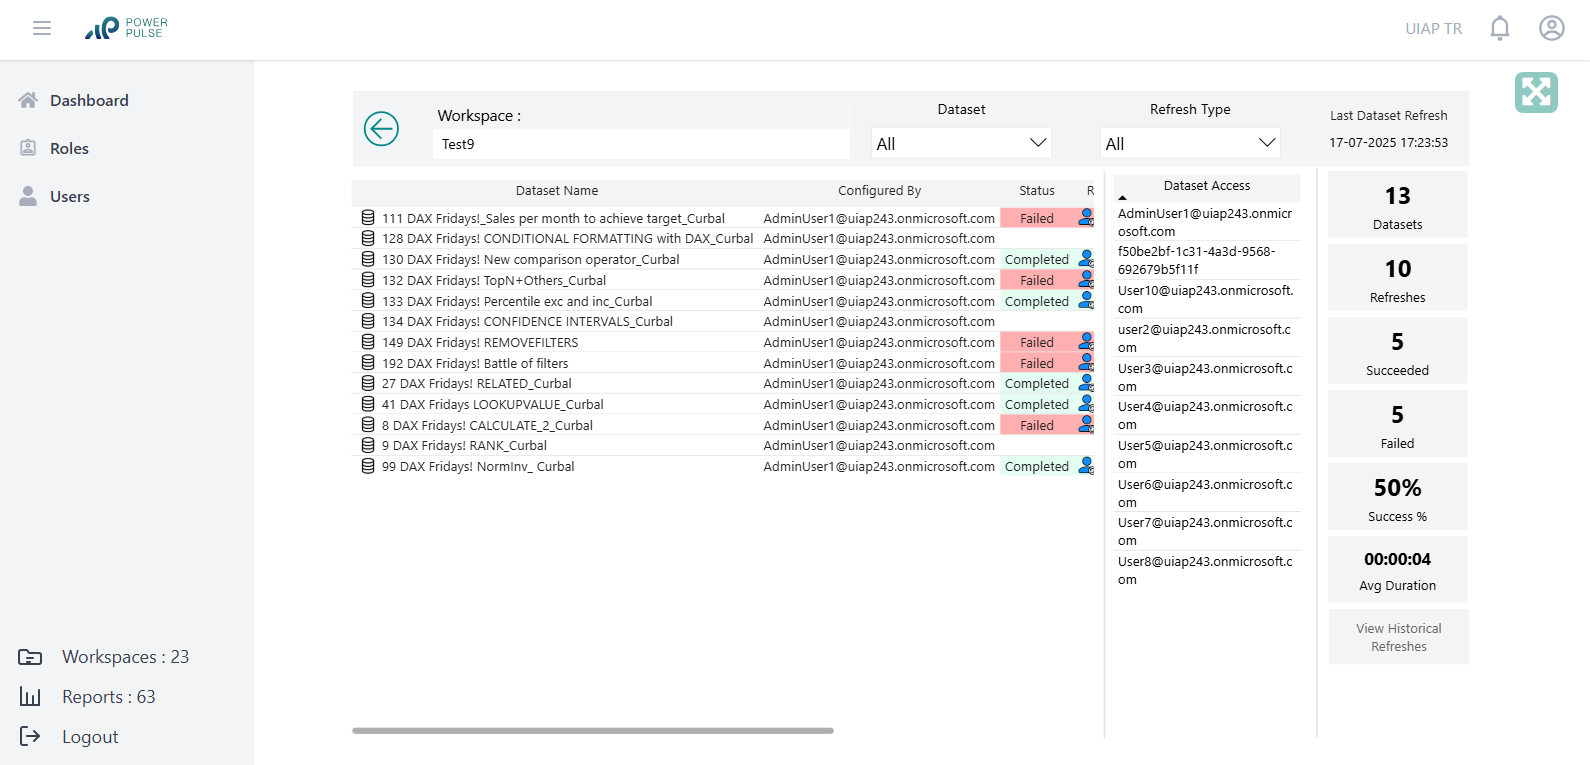
Task: Click the Logout option
Action: [x=90, y=737]
